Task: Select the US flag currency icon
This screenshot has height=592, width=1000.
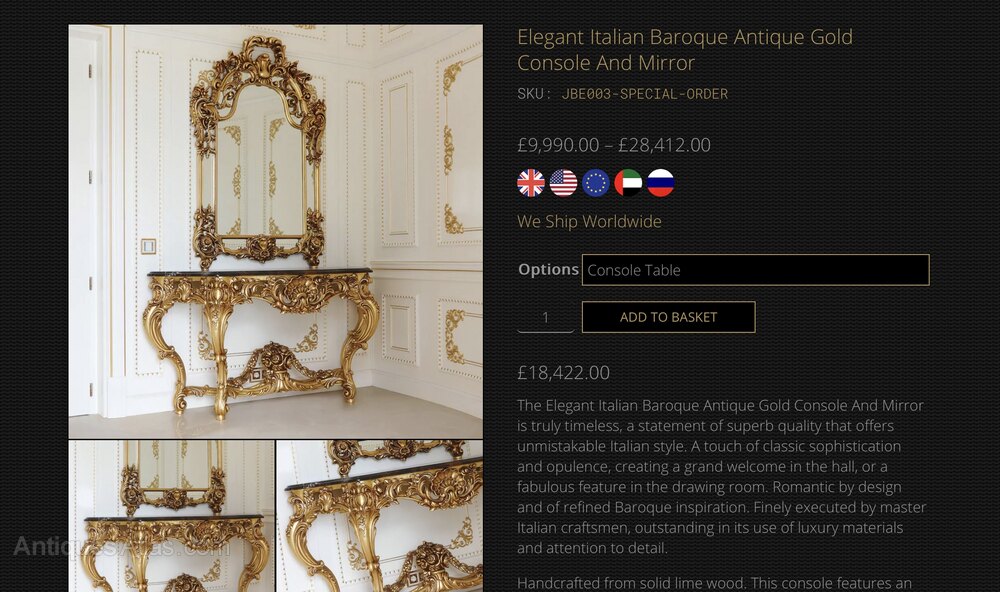Action: click(563, 183)
